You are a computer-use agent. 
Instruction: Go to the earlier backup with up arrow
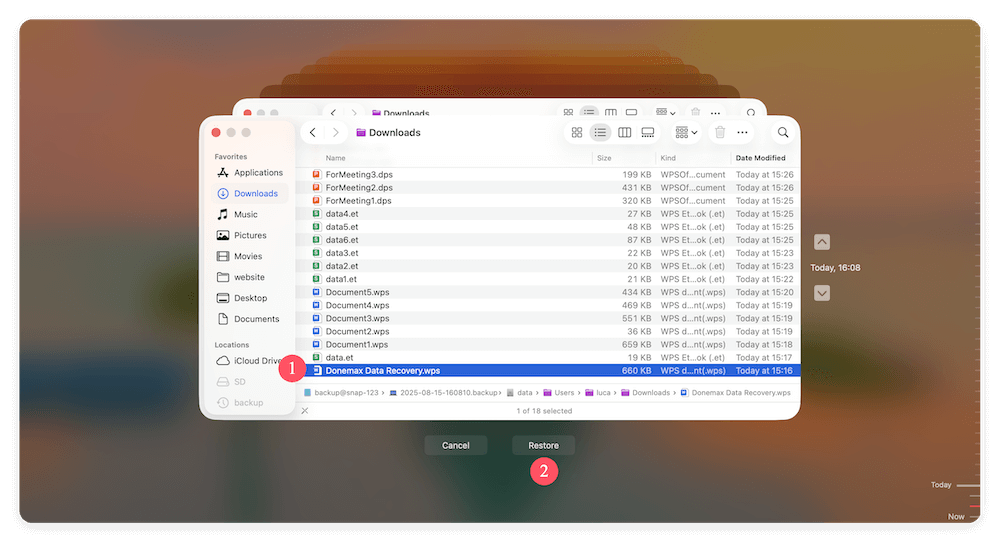click(x=822, y=242)
